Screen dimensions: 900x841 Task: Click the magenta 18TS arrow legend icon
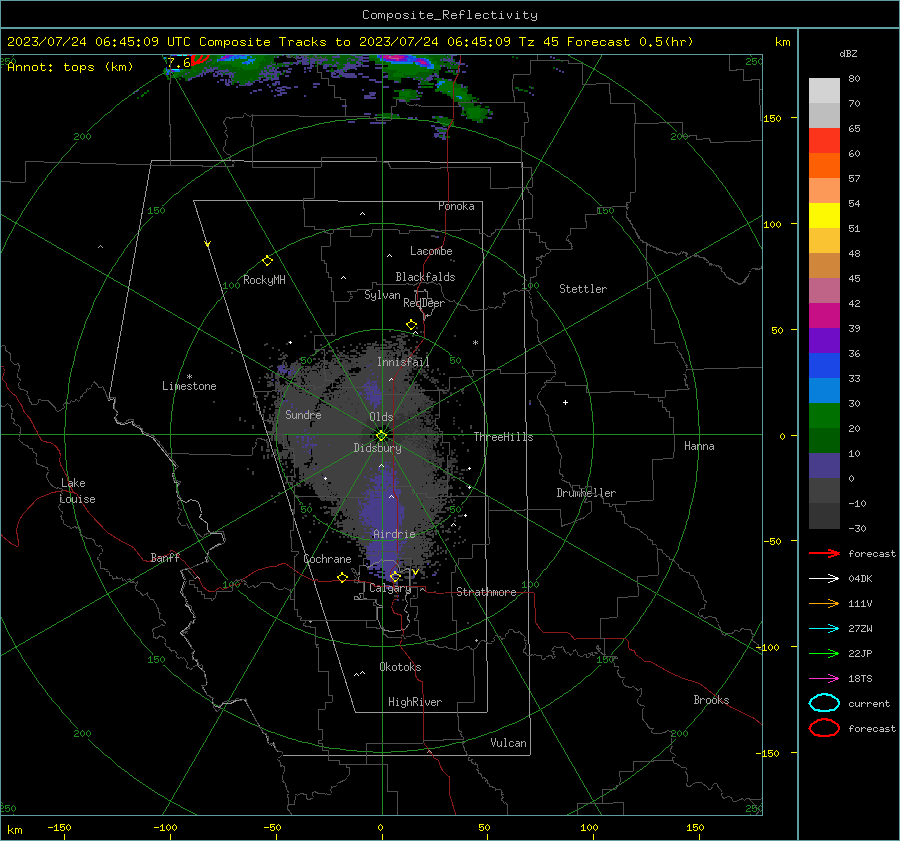tap(824, 679)
